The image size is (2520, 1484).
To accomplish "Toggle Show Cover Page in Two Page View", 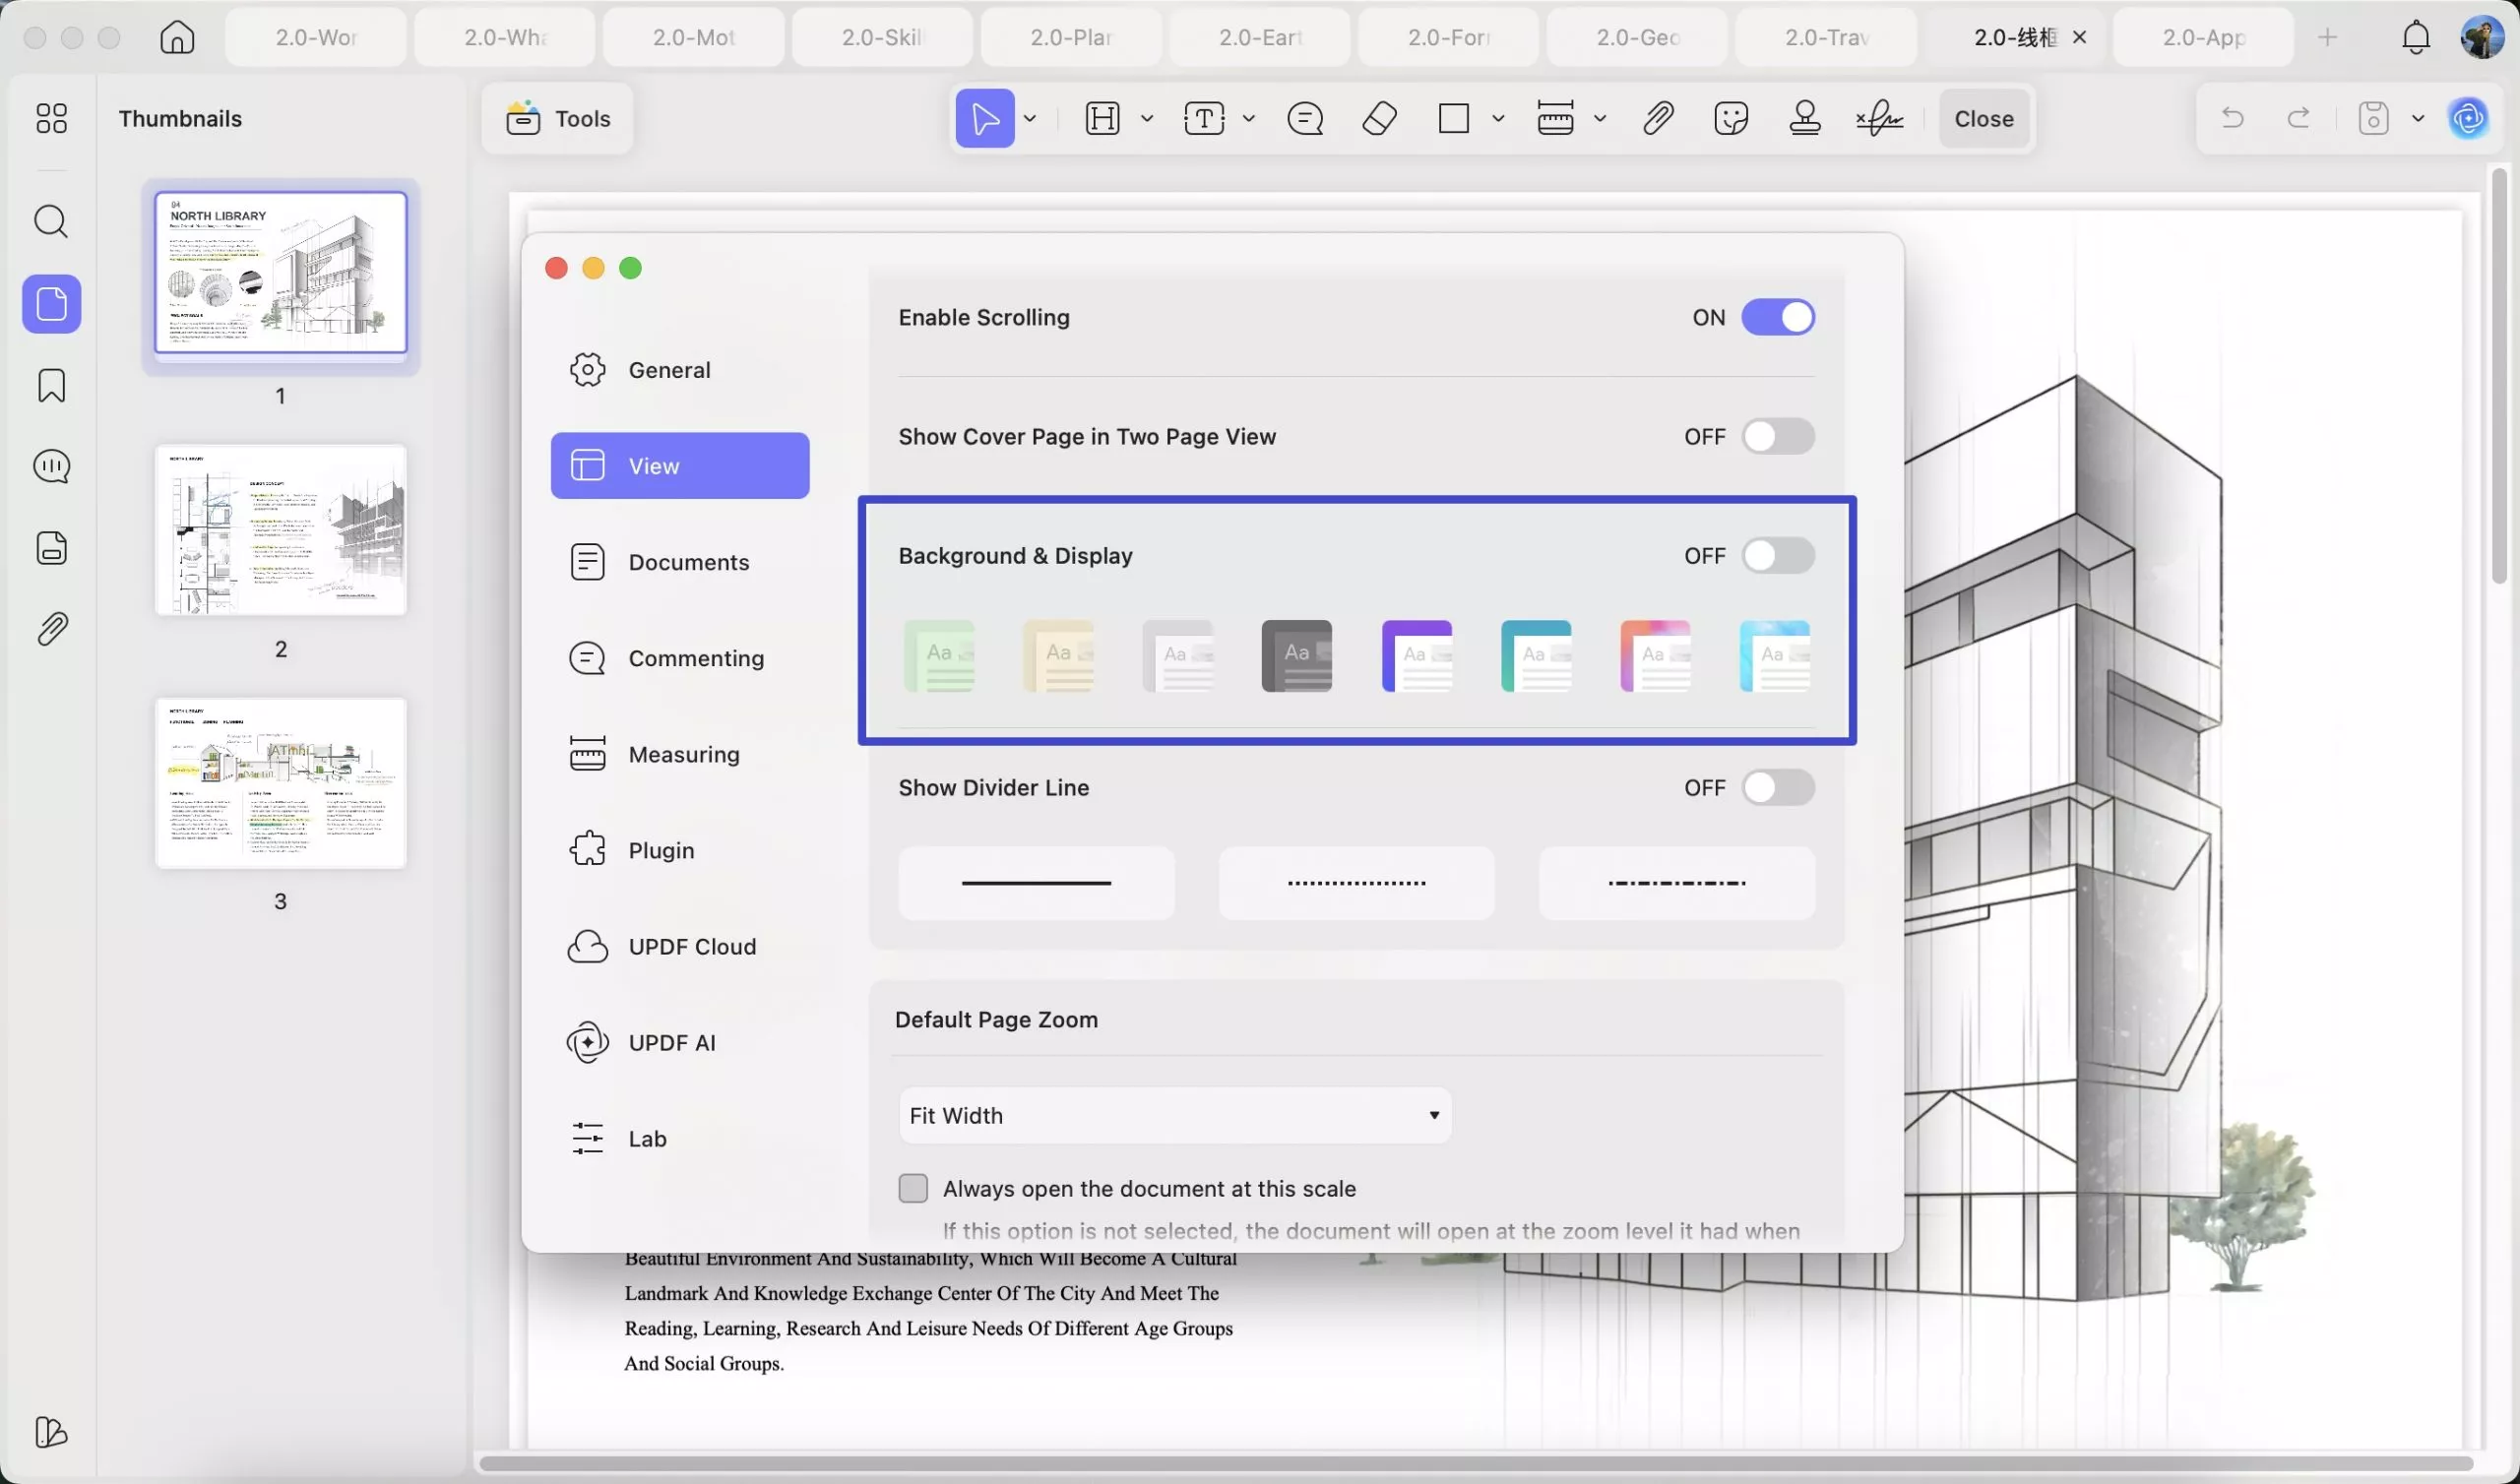I will tap(1778, 436).
